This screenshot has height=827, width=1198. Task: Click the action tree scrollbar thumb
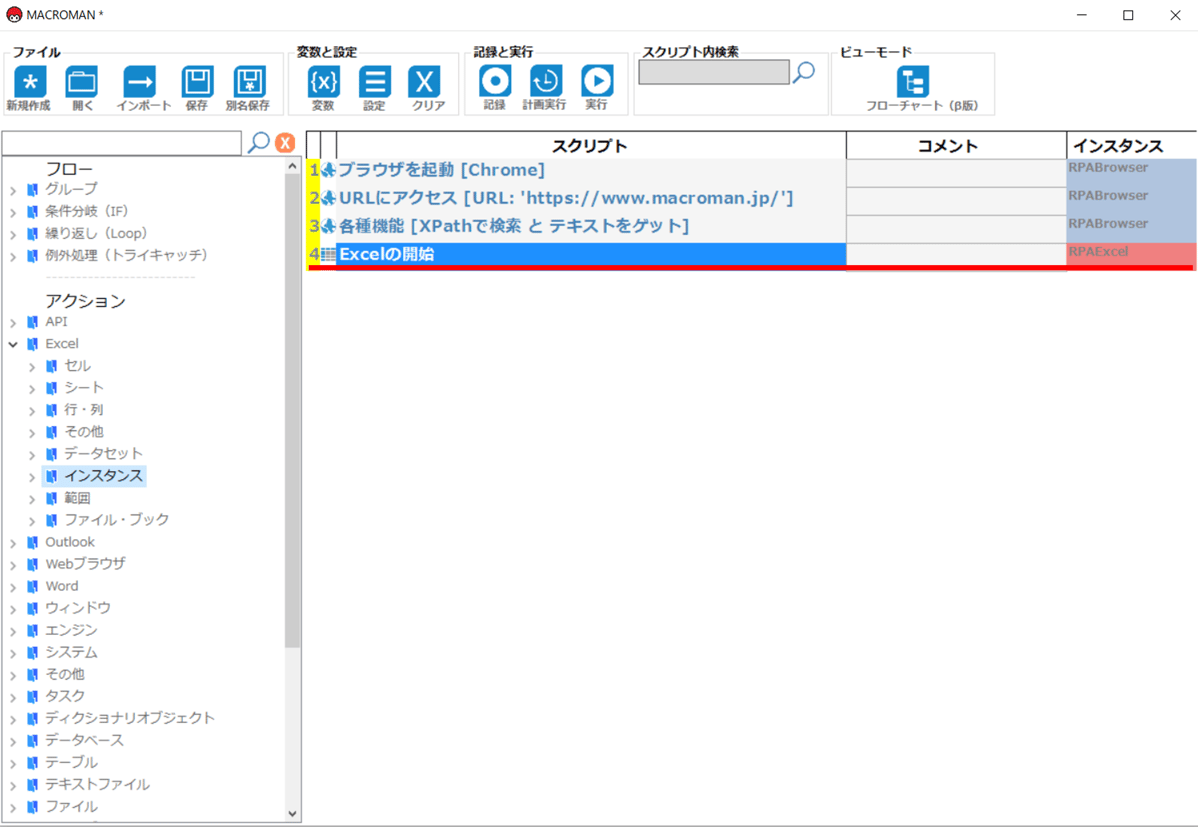pos(293,411)
